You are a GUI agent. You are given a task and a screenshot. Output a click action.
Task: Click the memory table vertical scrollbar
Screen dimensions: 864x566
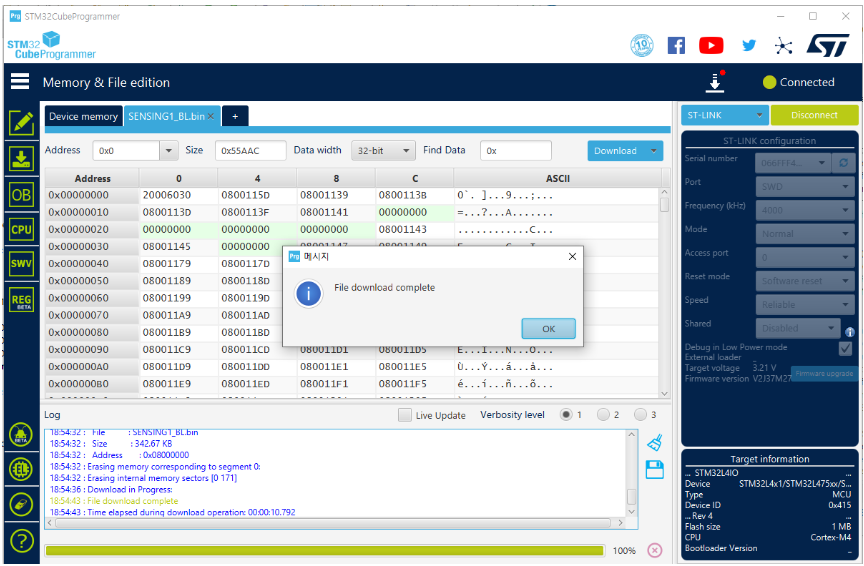[664, 204]
